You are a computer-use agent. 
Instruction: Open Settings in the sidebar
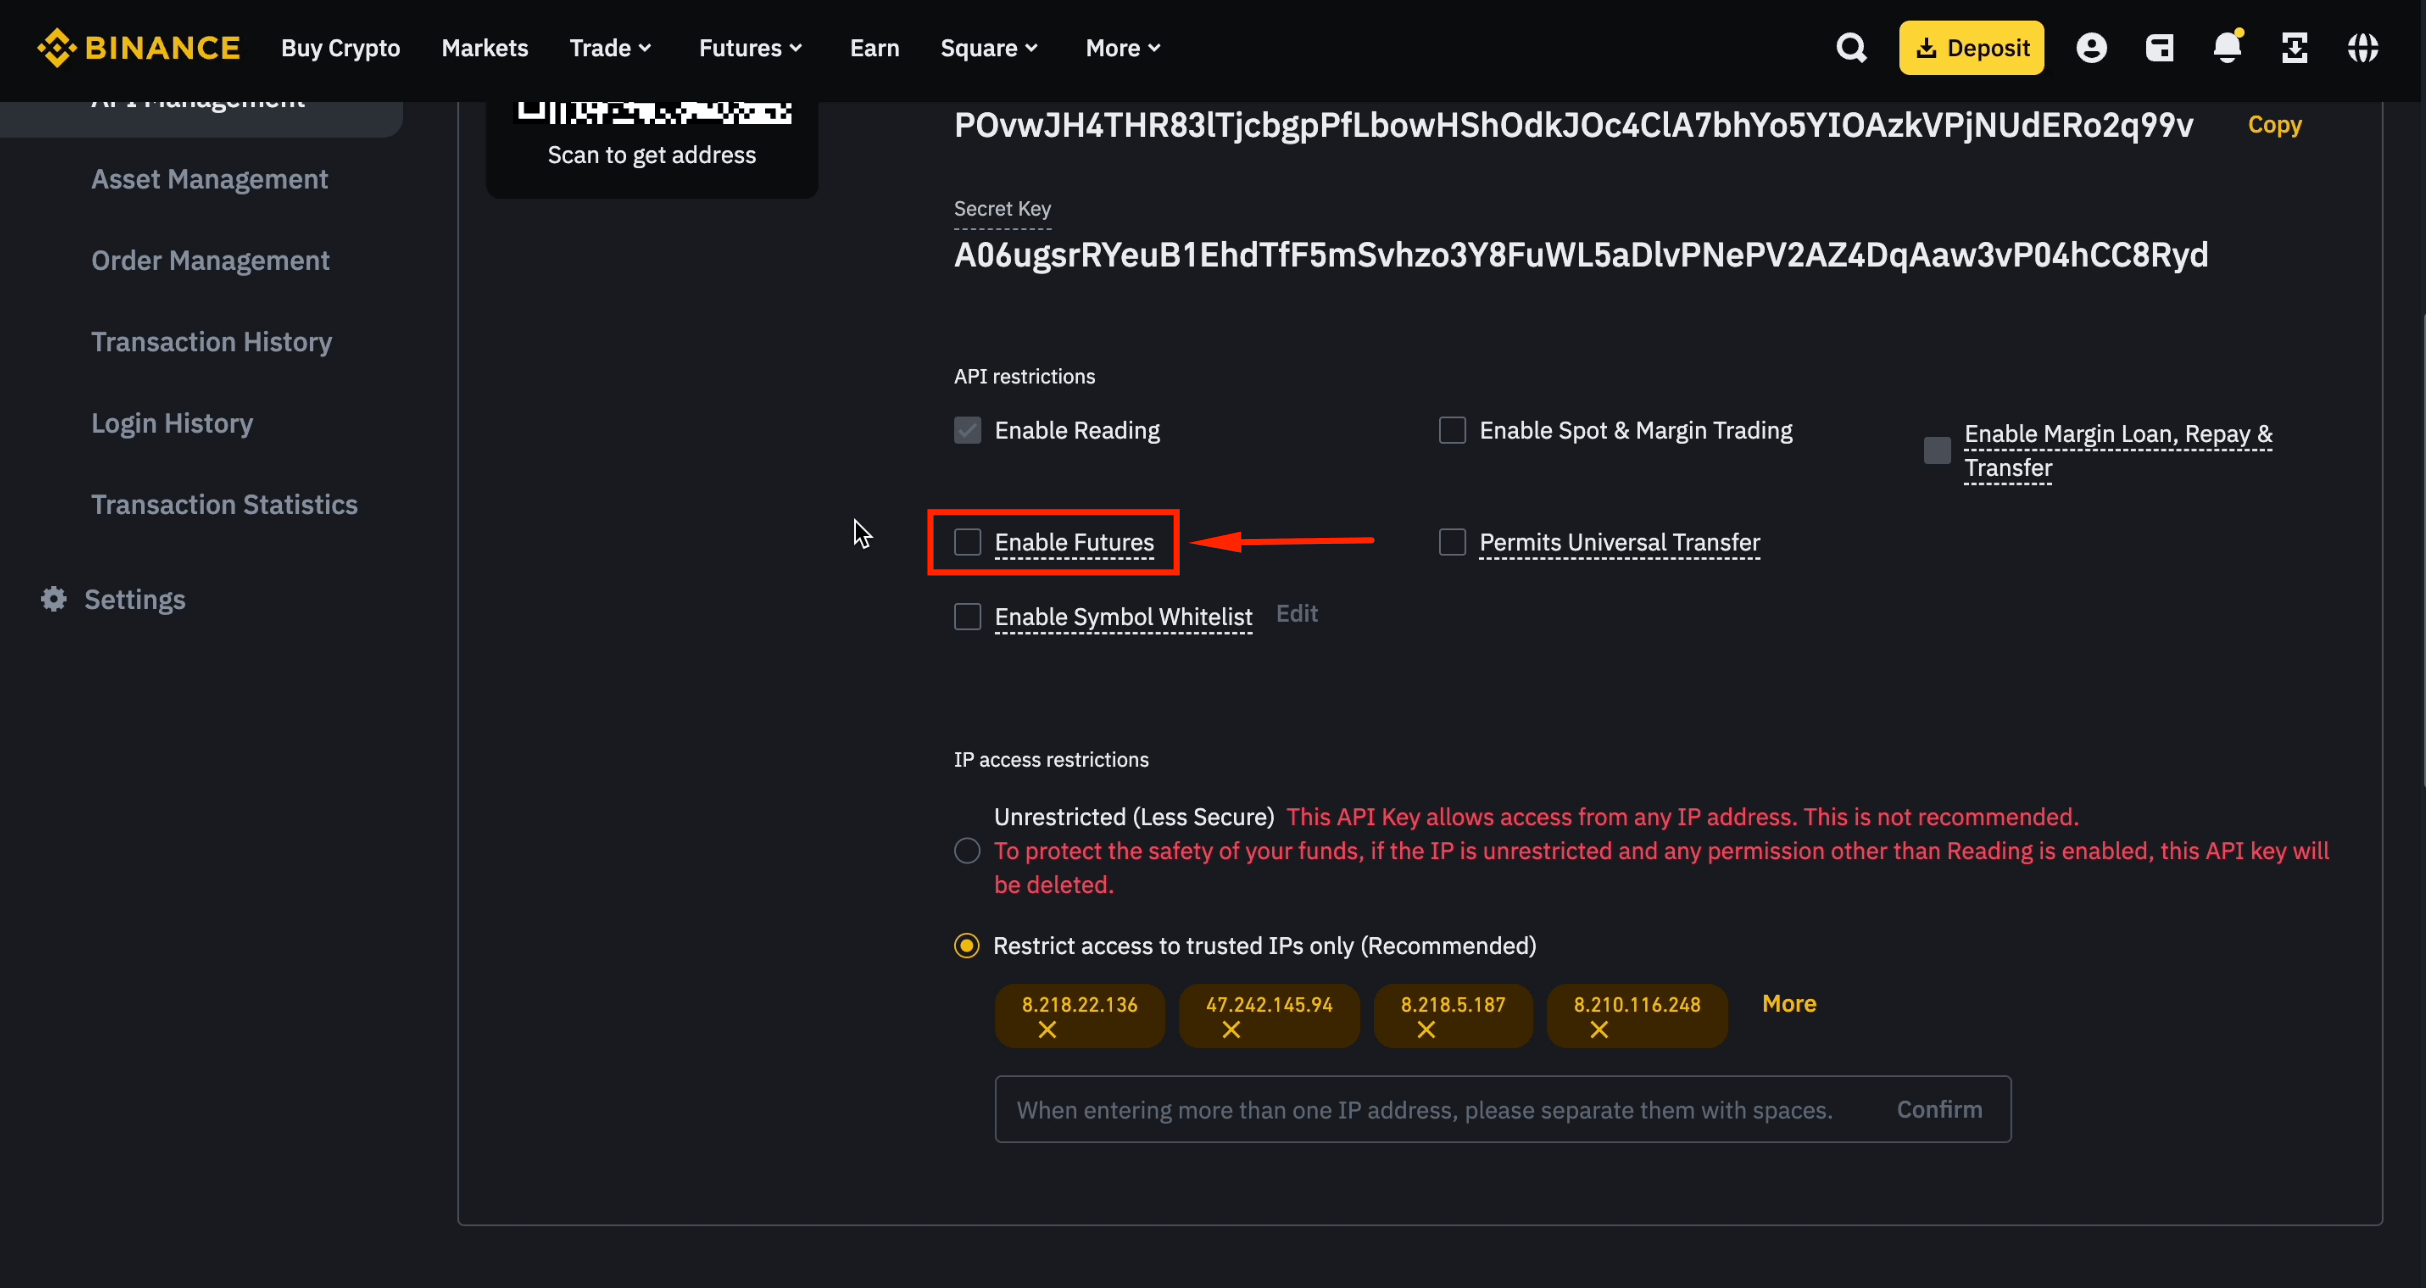click(x=134, y=599)
